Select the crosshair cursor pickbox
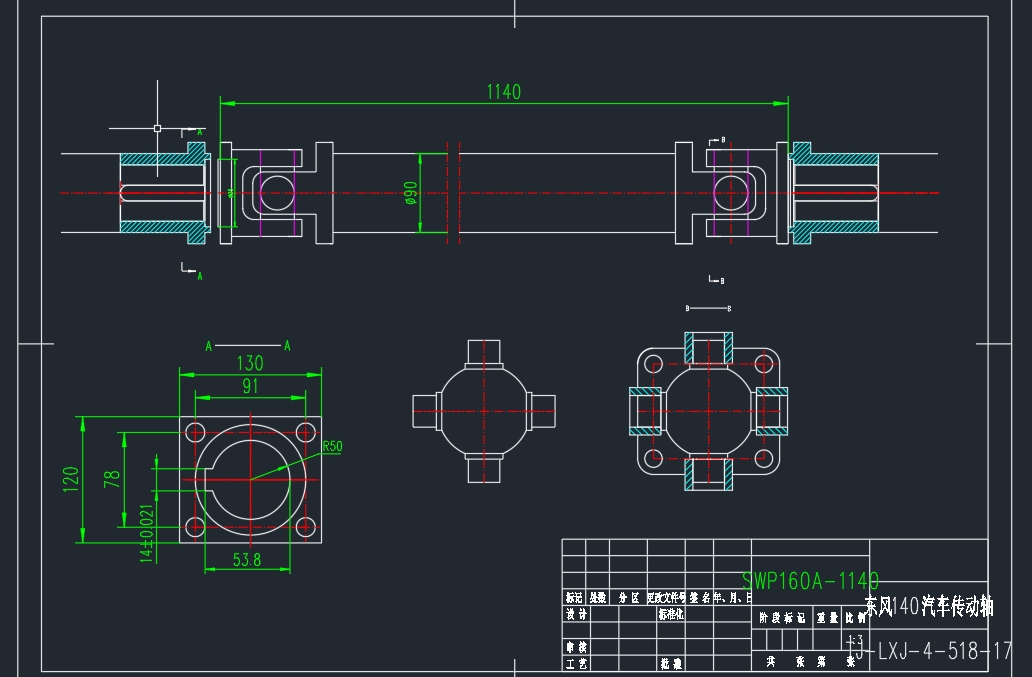This screenshot has width=1032, height=677. (157, 128)
